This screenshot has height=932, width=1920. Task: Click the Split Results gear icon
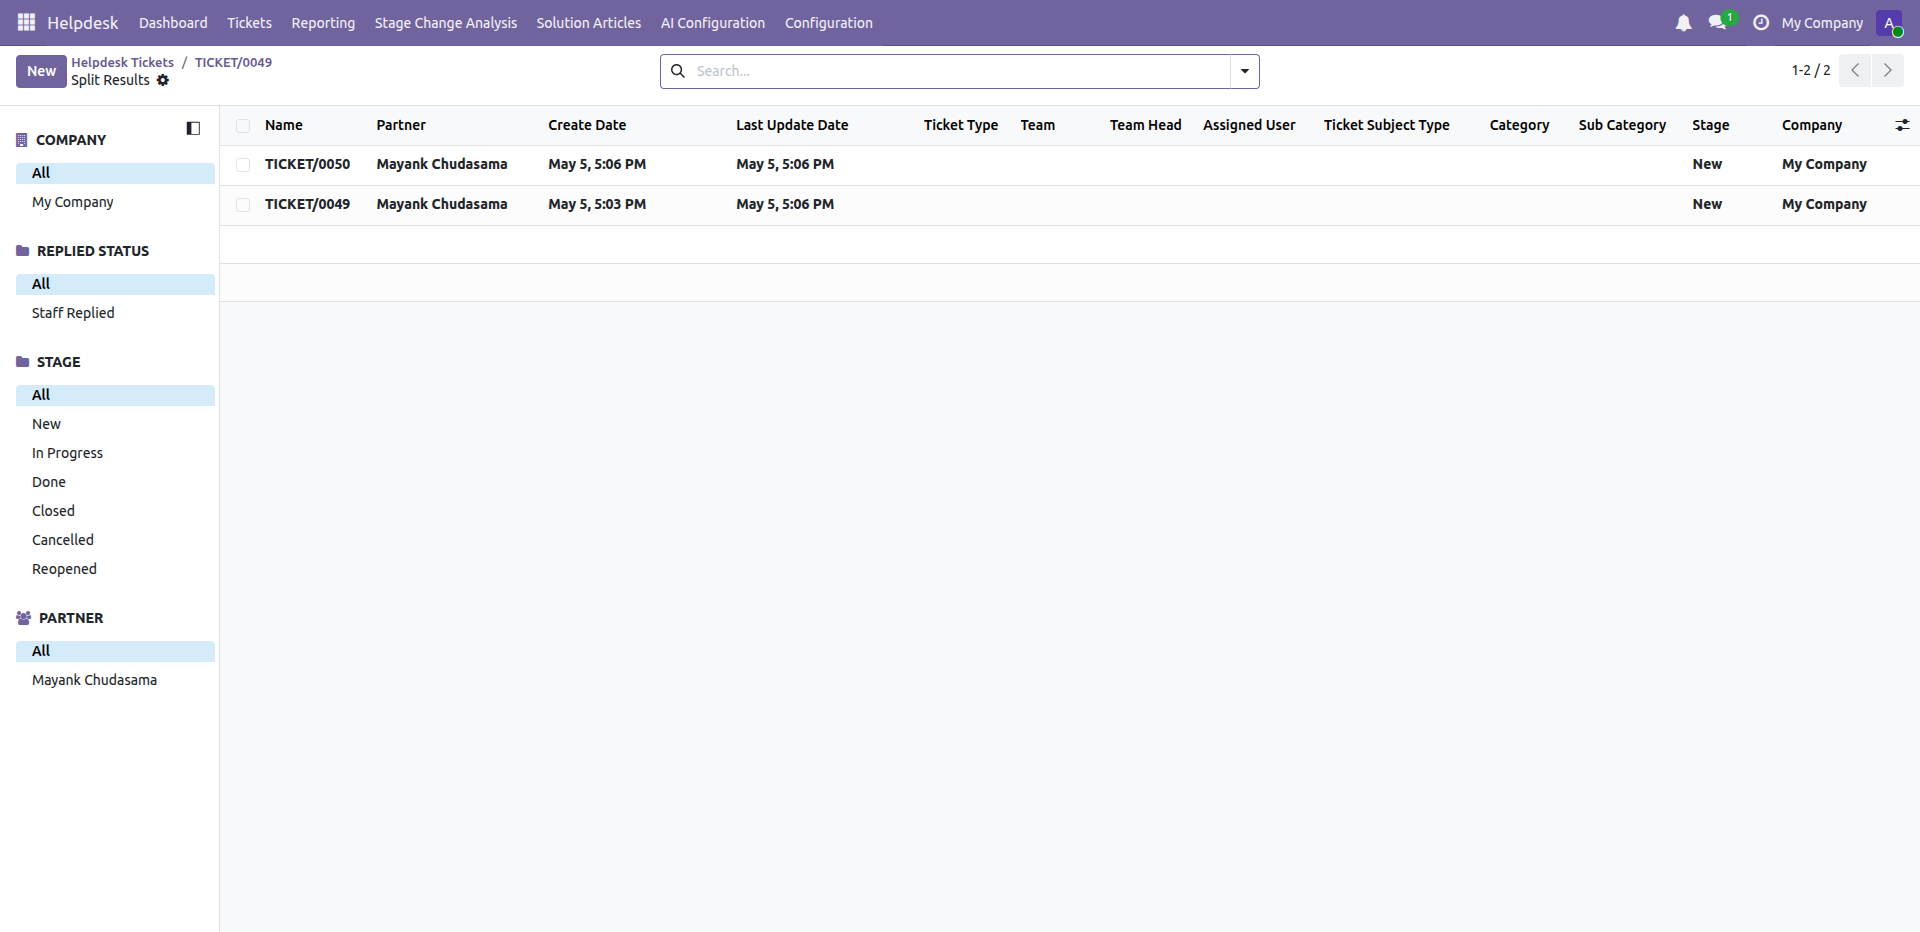163,80
